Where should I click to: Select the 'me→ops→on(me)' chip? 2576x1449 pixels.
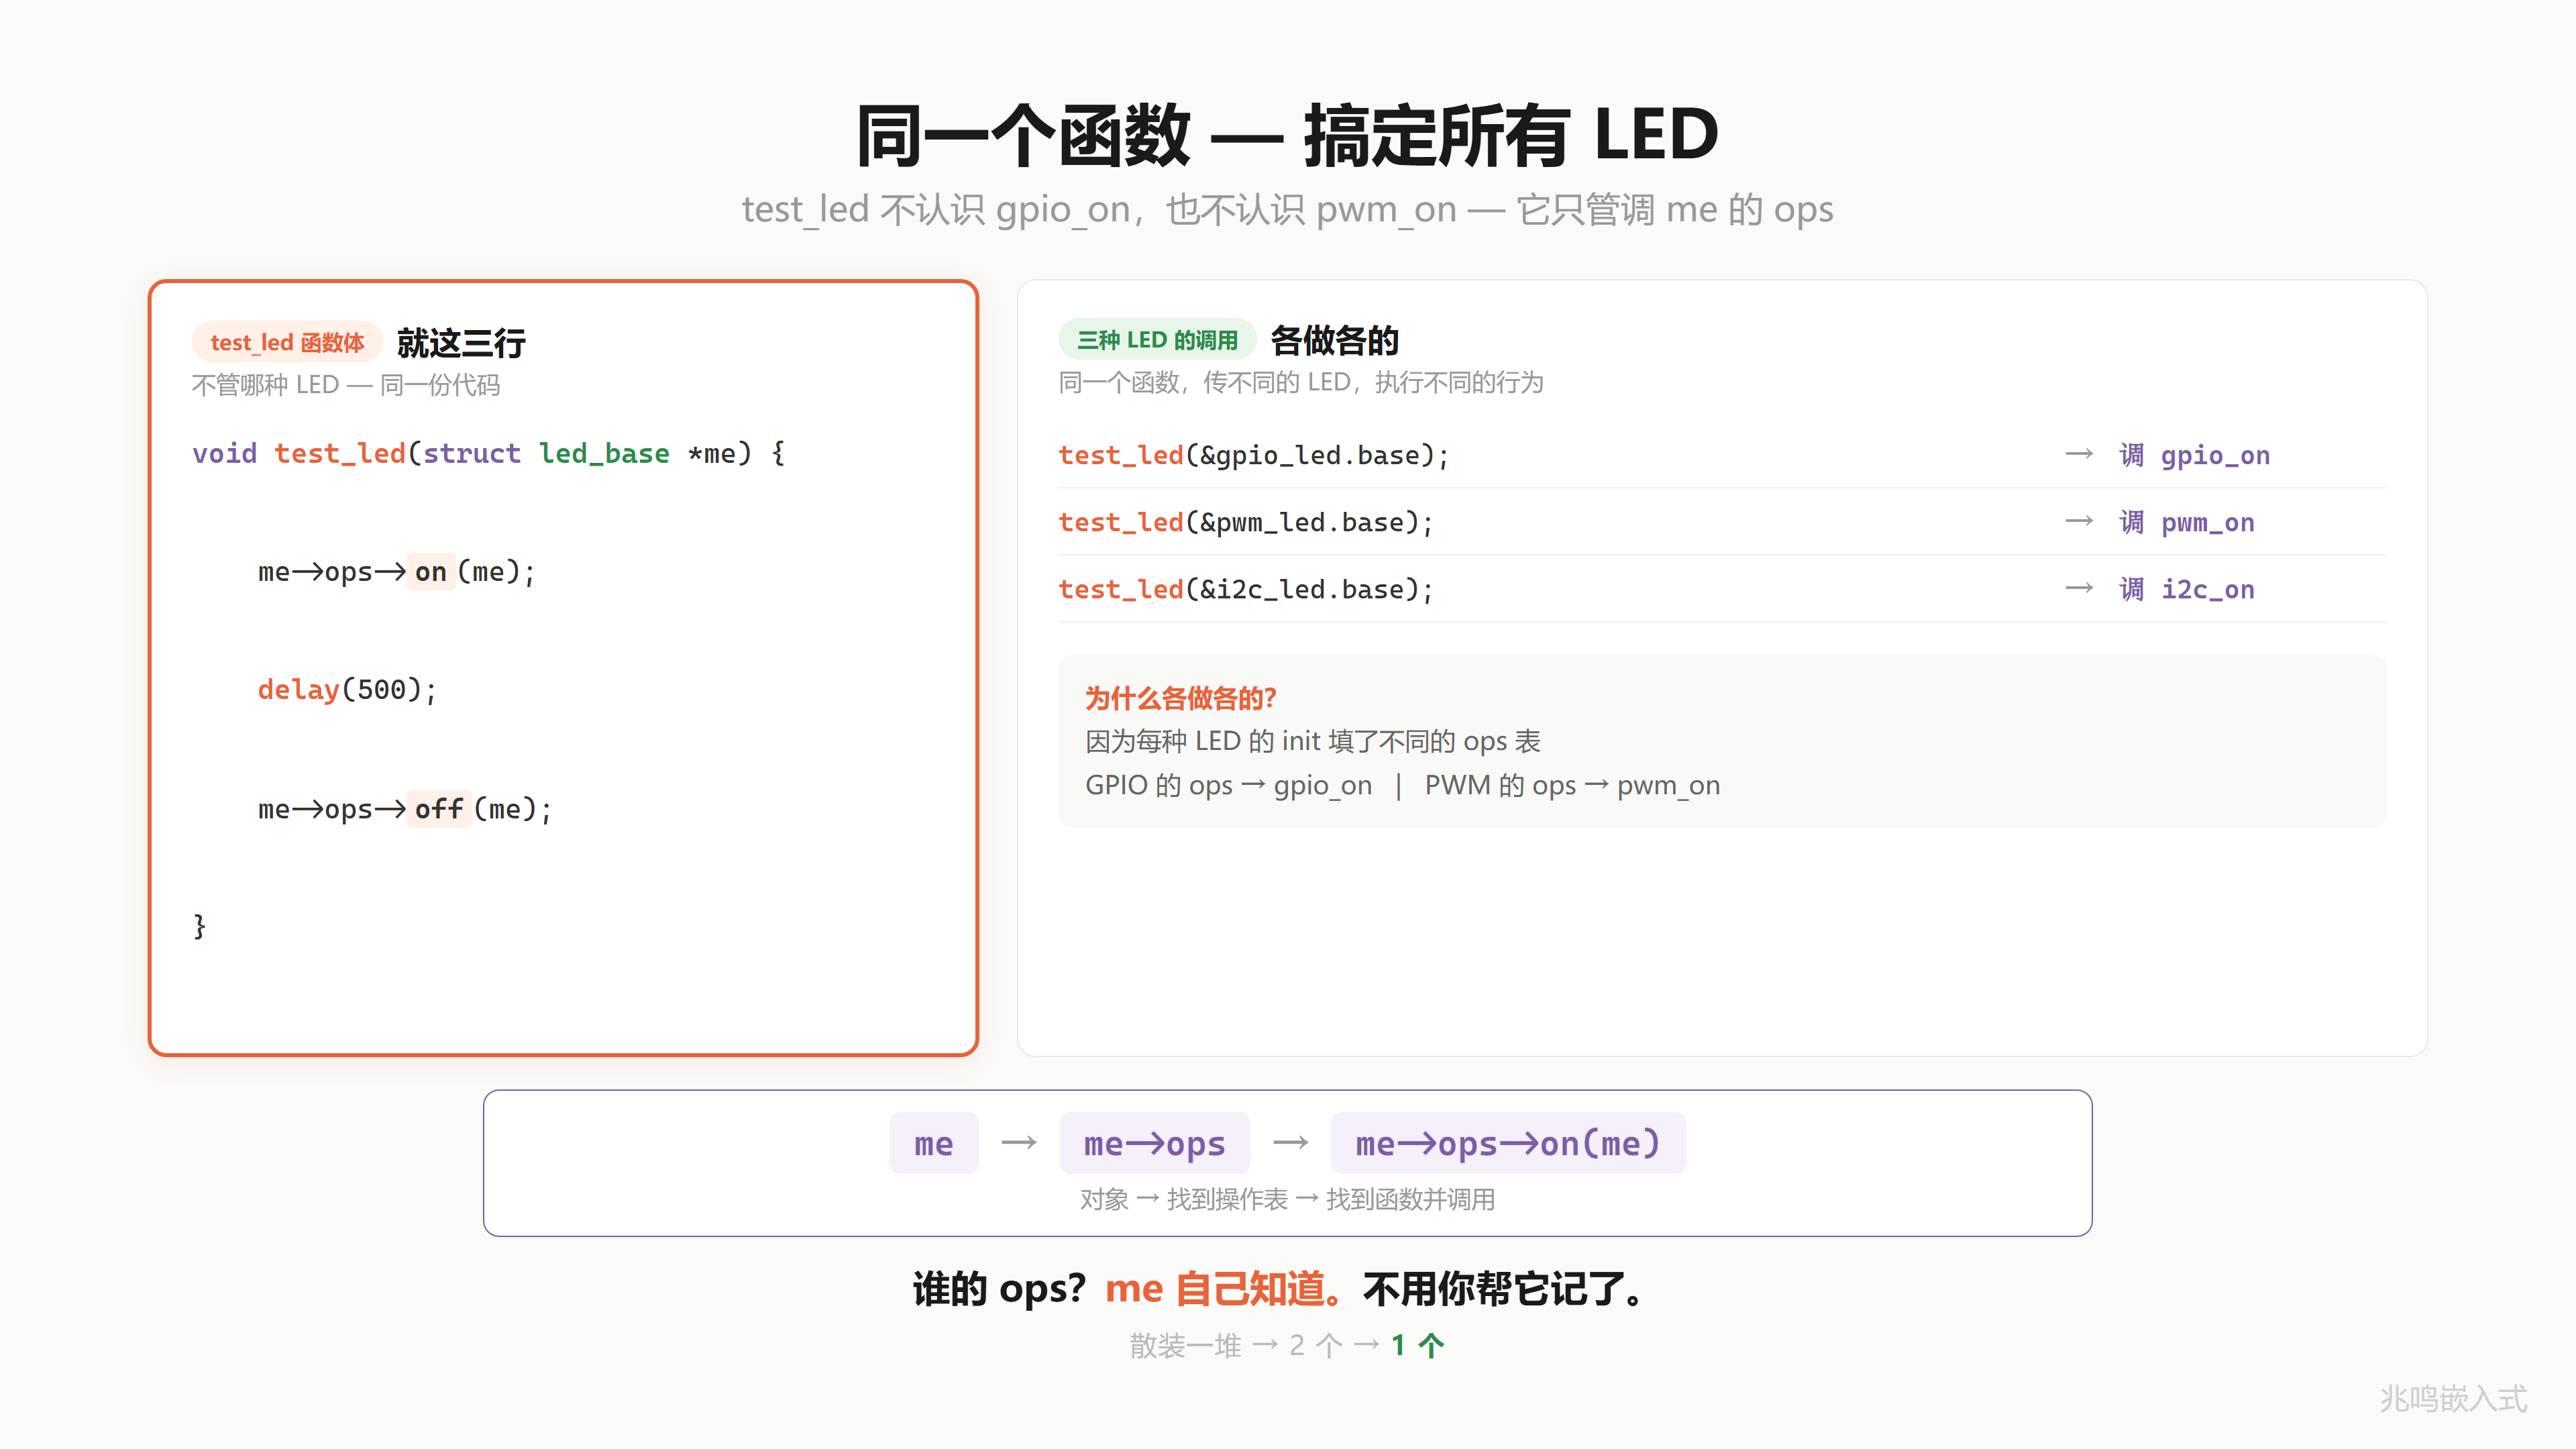pyautogui.click(x=1508, y=1143)
